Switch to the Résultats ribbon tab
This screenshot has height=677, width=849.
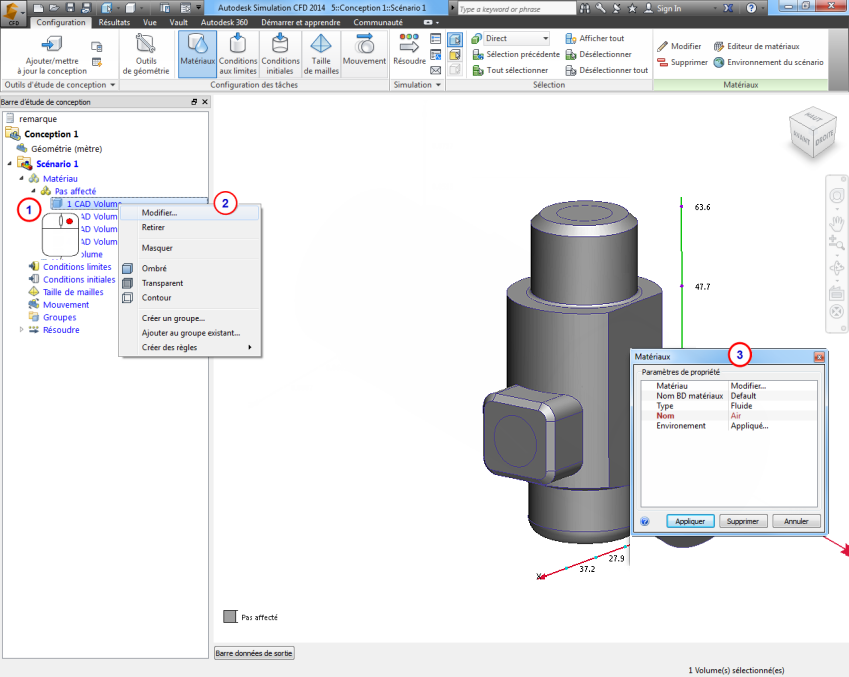coord(114,22)
